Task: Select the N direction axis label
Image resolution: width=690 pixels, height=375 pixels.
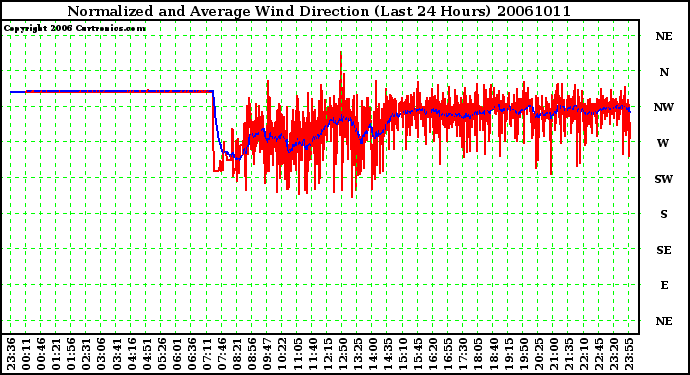Action: pyautogui.click(x=664, y=72)
